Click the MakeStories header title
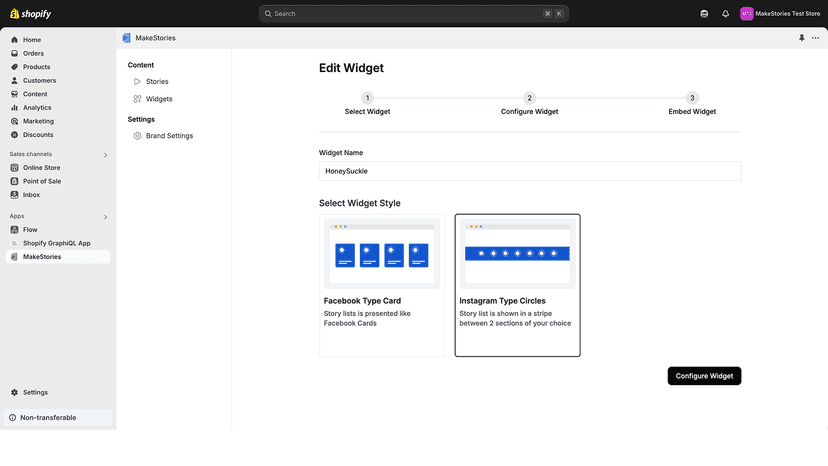 155,38
